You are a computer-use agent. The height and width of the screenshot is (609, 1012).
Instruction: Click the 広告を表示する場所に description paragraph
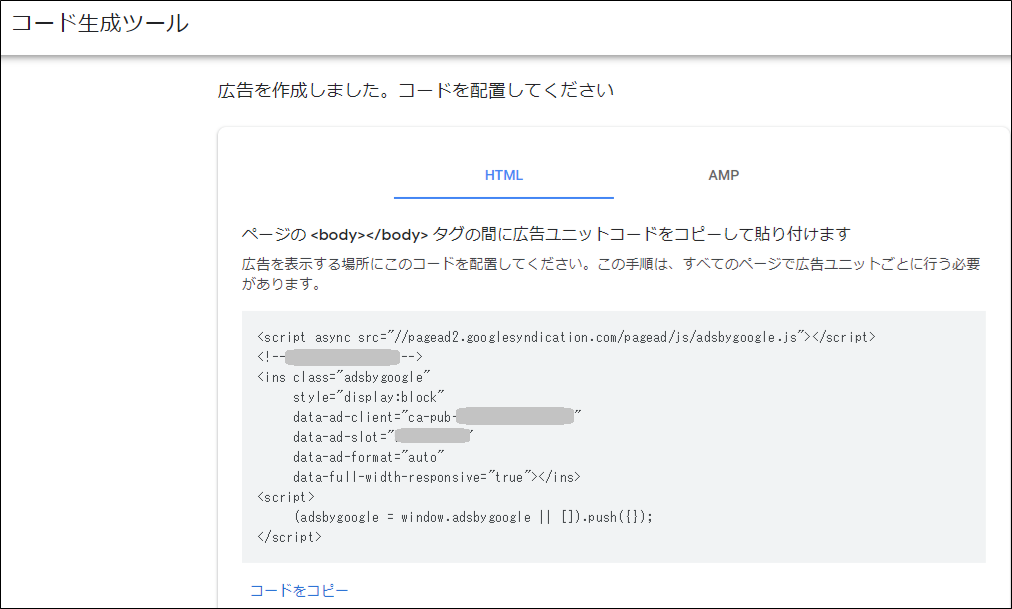[x=611, y=274]
